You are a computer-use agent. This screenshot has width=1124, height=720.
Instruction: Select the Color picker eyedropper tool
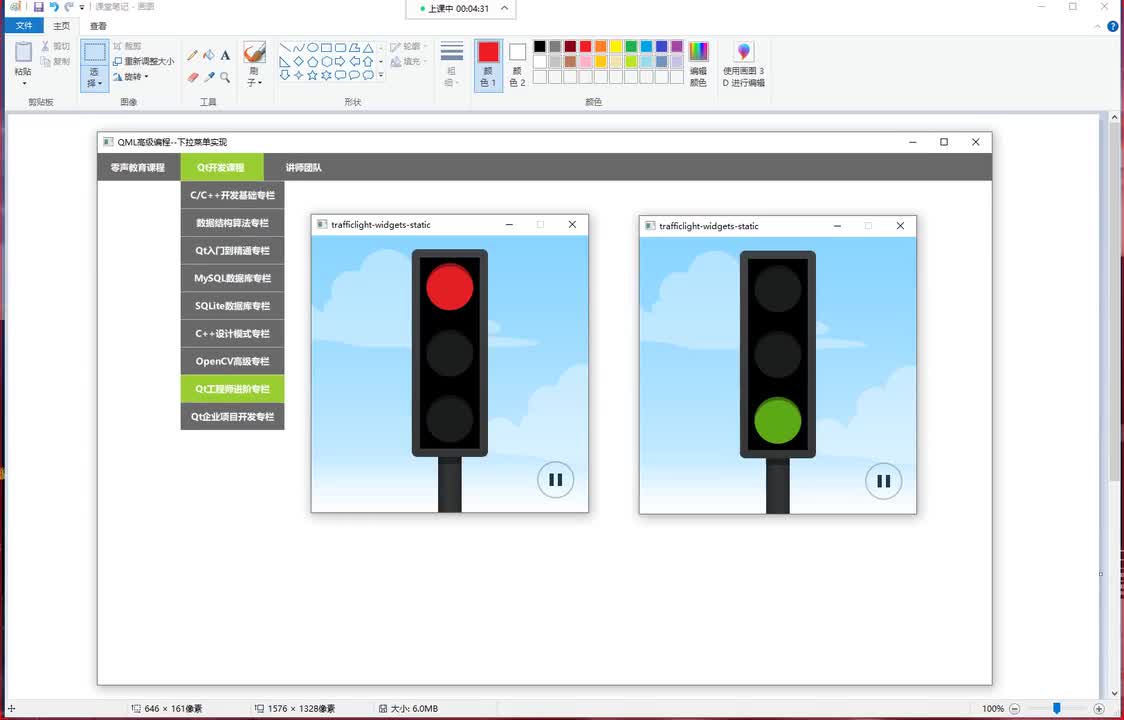click(209, 77)
